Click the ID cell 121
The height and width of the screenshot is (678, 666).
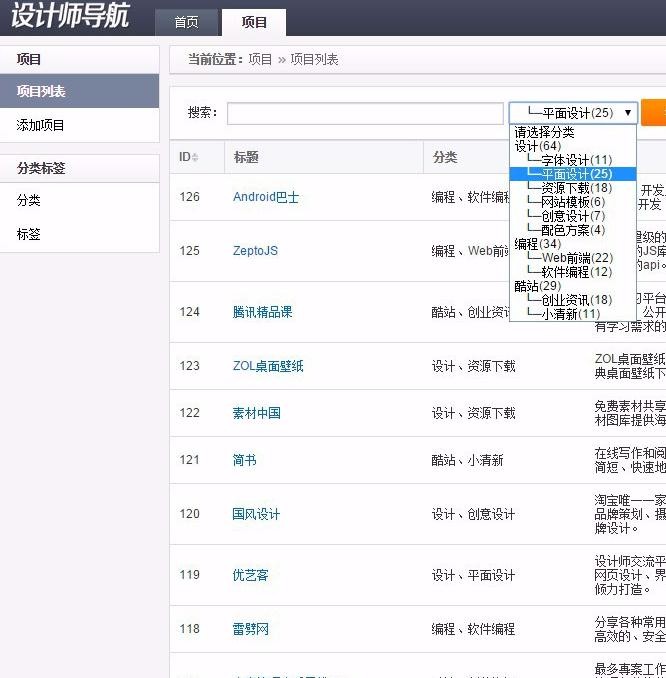tap(189, 460)
